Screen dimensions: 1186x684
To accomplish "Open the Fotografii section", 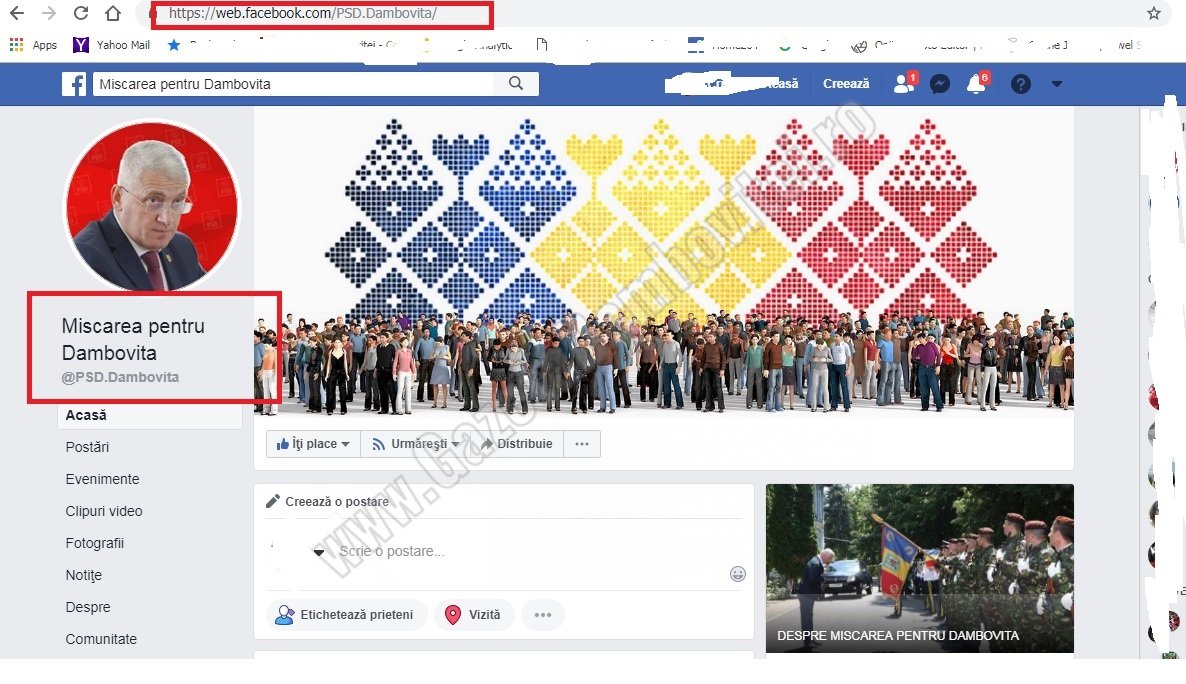I will pyautogui.click(x=95, y=543).
